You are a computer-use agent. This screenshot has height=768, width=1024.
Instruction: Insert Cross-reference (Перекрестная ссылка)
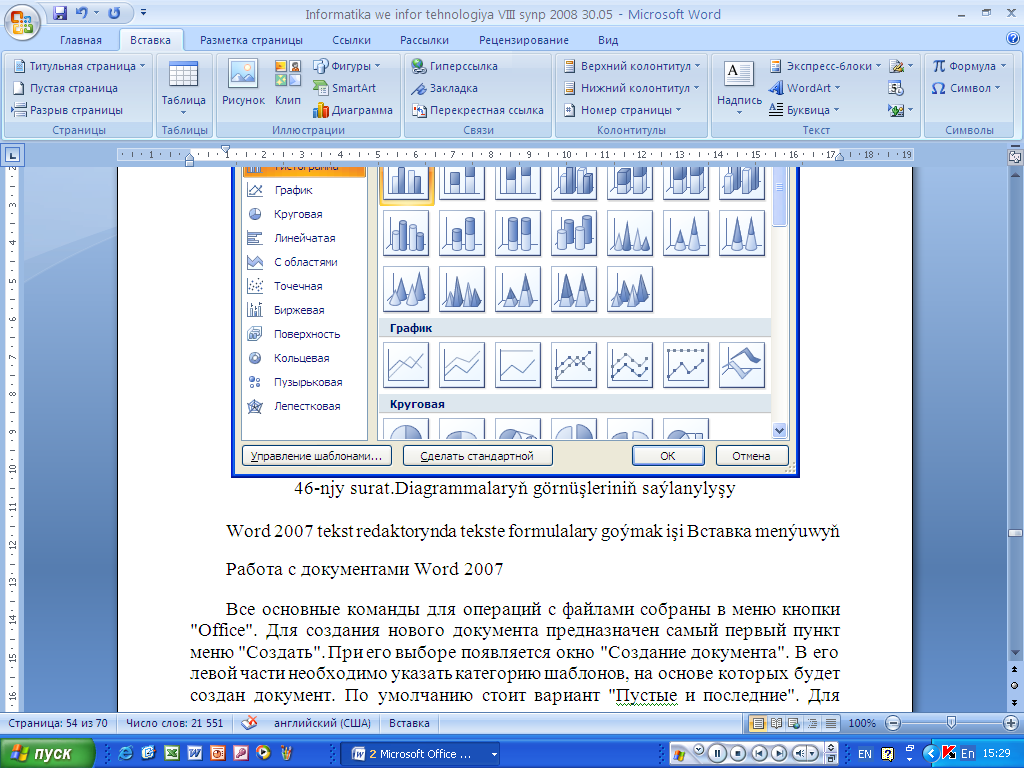tap(477, 110)
